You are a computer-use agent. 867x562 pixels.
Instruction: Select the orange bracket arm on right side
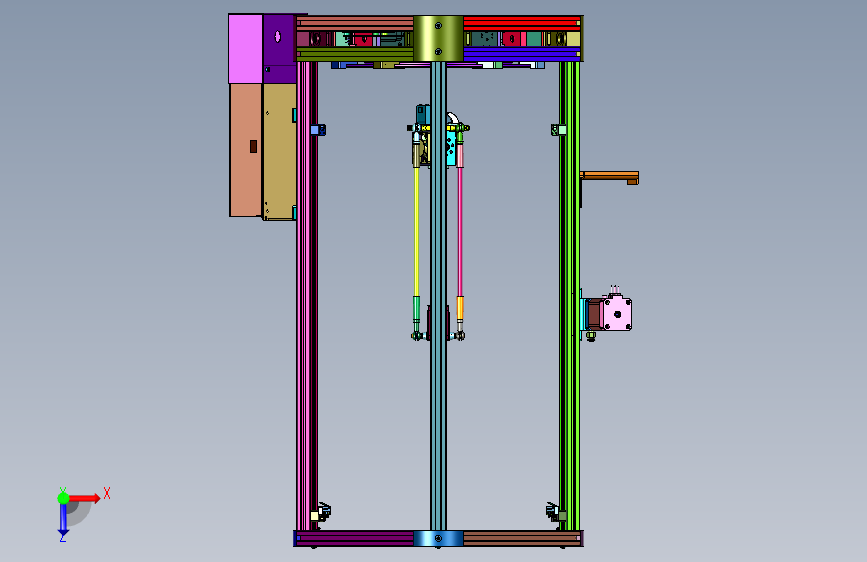609,176
